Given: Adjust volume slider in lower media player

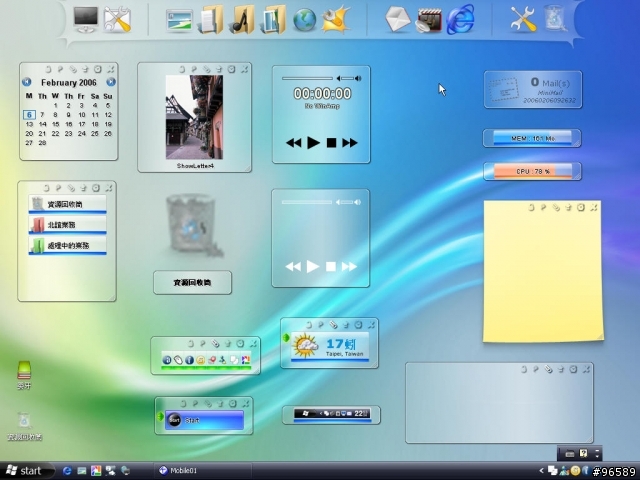Looking at the screenshot, I should [x=349, y=202].
